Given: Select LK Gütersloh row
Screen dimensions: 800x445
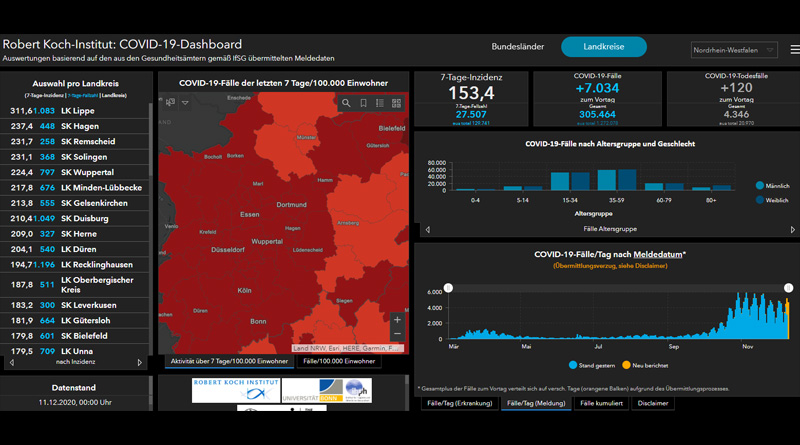Looking at the screenshot, I should (74, 320).
